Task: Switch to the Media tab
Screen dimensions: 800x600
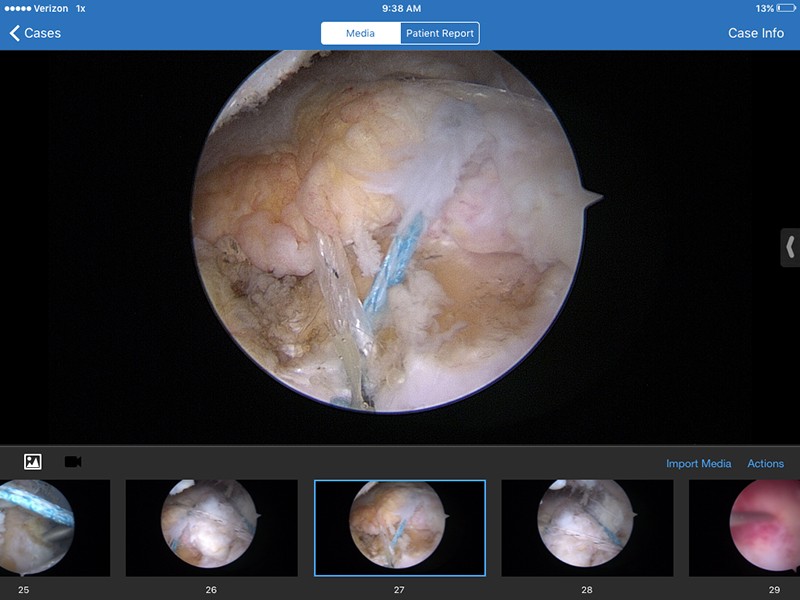Action: tap(361, 33)
